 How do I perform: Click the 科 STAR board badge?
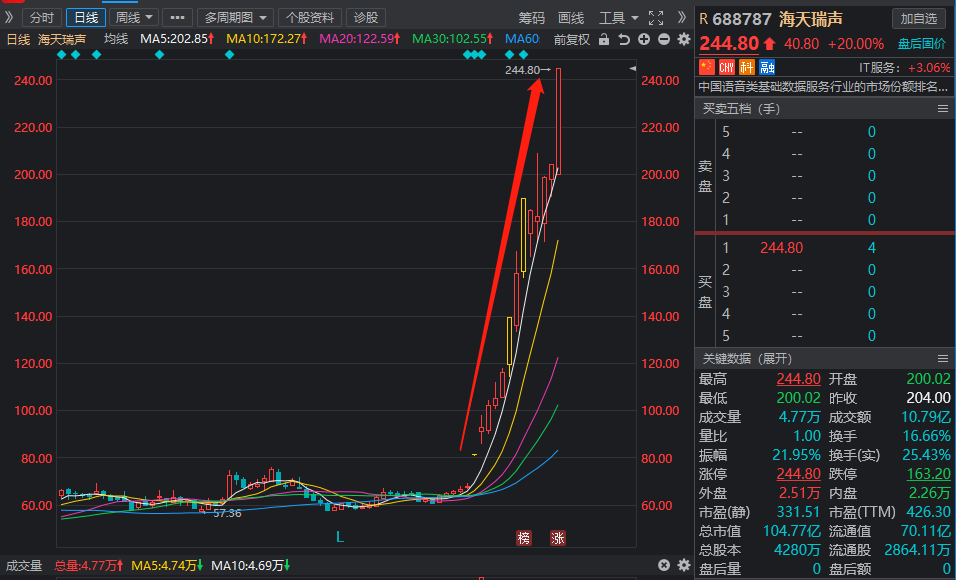[747, 66]
